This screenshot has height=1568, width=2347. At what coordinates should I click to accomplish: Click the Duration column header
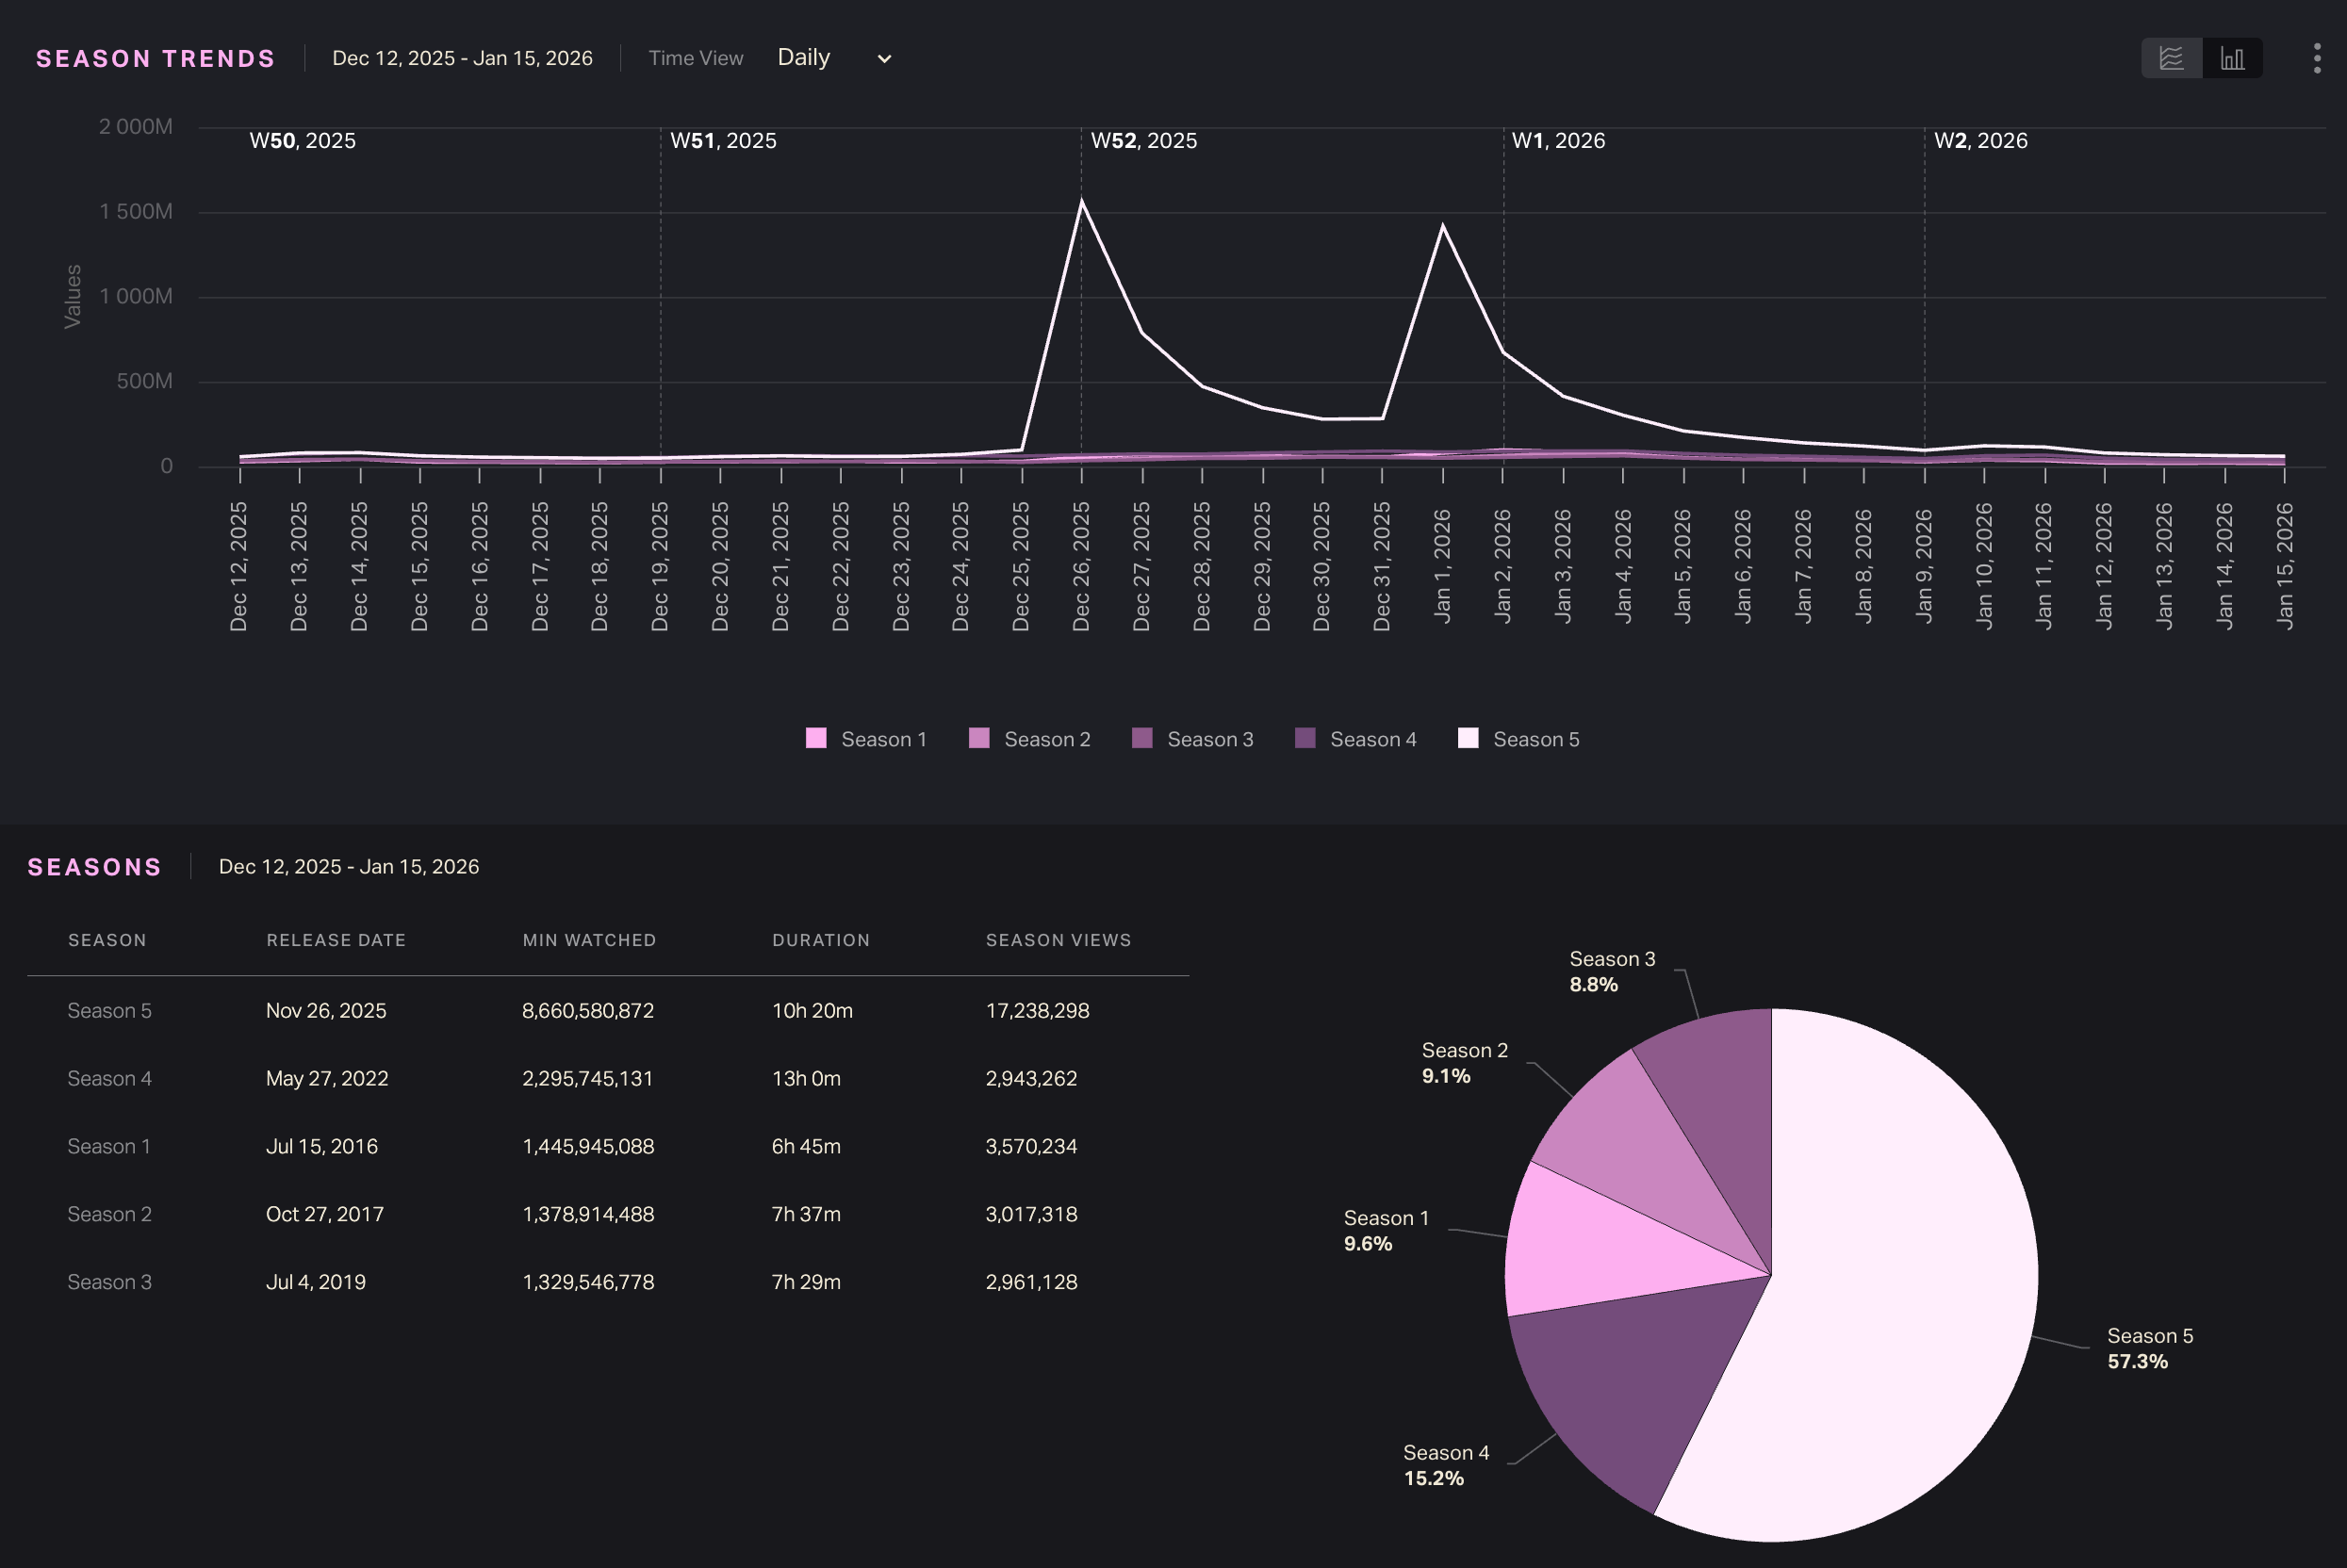[x=820, y=940]
